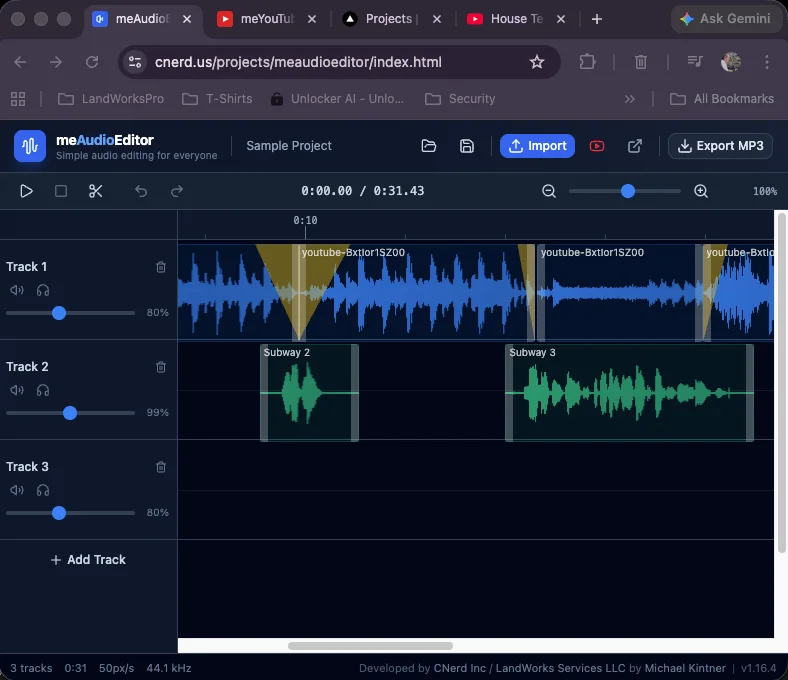Adjust Track 3 volume slider
The height and width of the screenshot is (680, 788).
click(x=70, y=513)
